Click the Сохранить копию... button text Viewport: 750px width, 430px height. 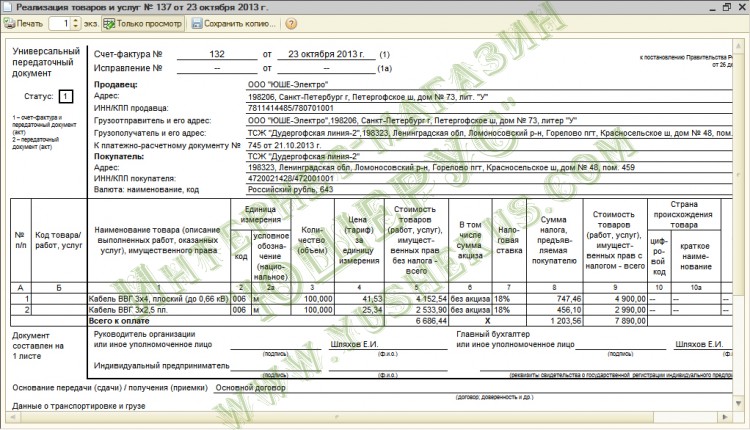click(240, 23)
